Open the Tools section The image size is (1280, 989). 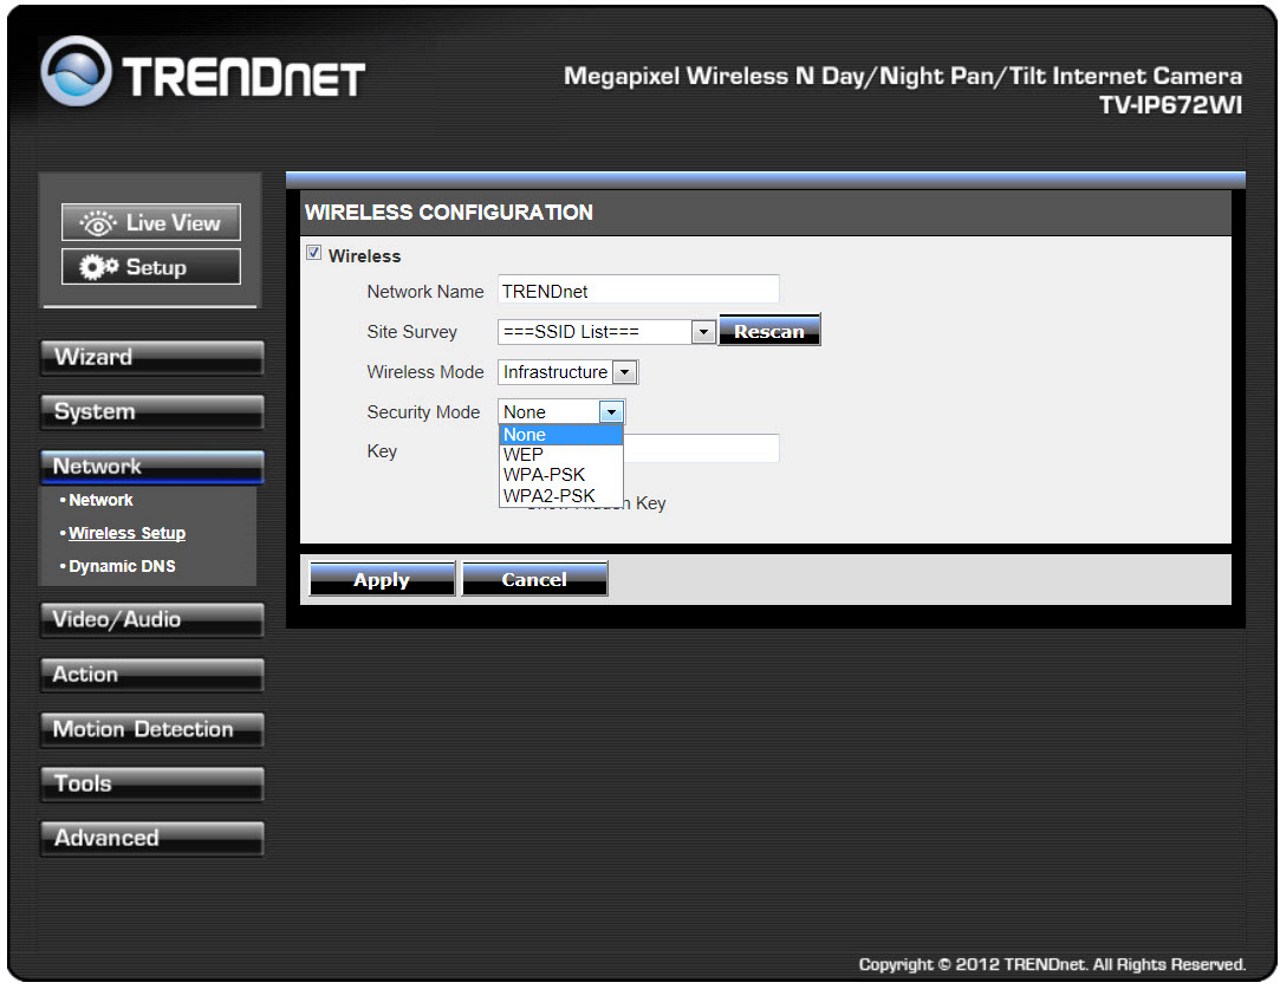point(152,783)
